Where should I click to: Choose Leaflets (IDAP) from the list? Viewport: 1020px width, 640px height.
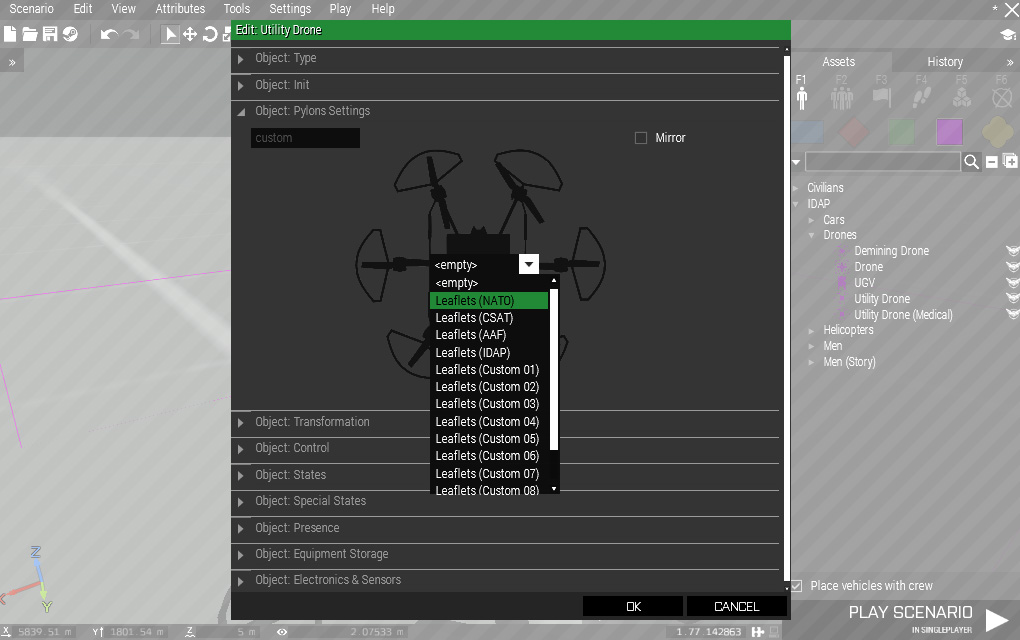473,352
